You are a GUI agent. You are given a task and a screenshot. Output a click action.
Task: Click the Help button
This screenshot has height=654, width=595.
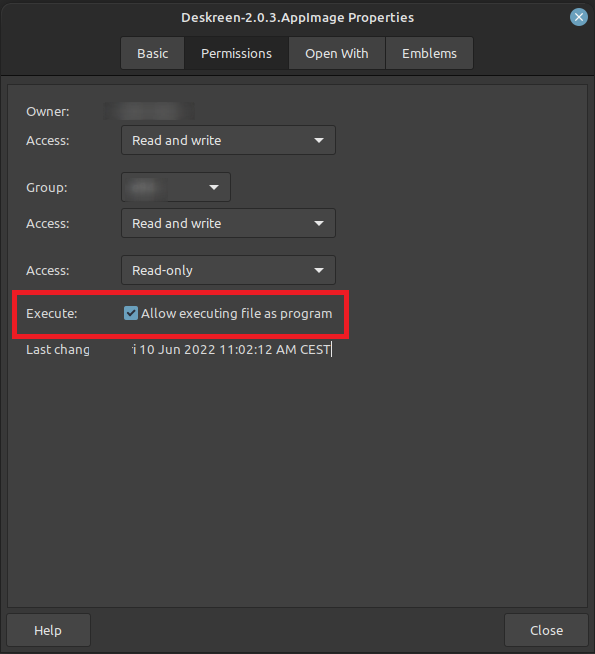coord(48,630)
